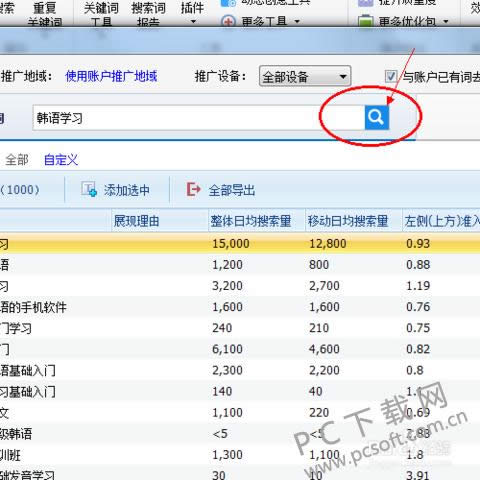
Task: Sort by 整体日均搜索量 column header
Action: click(251, 221)
